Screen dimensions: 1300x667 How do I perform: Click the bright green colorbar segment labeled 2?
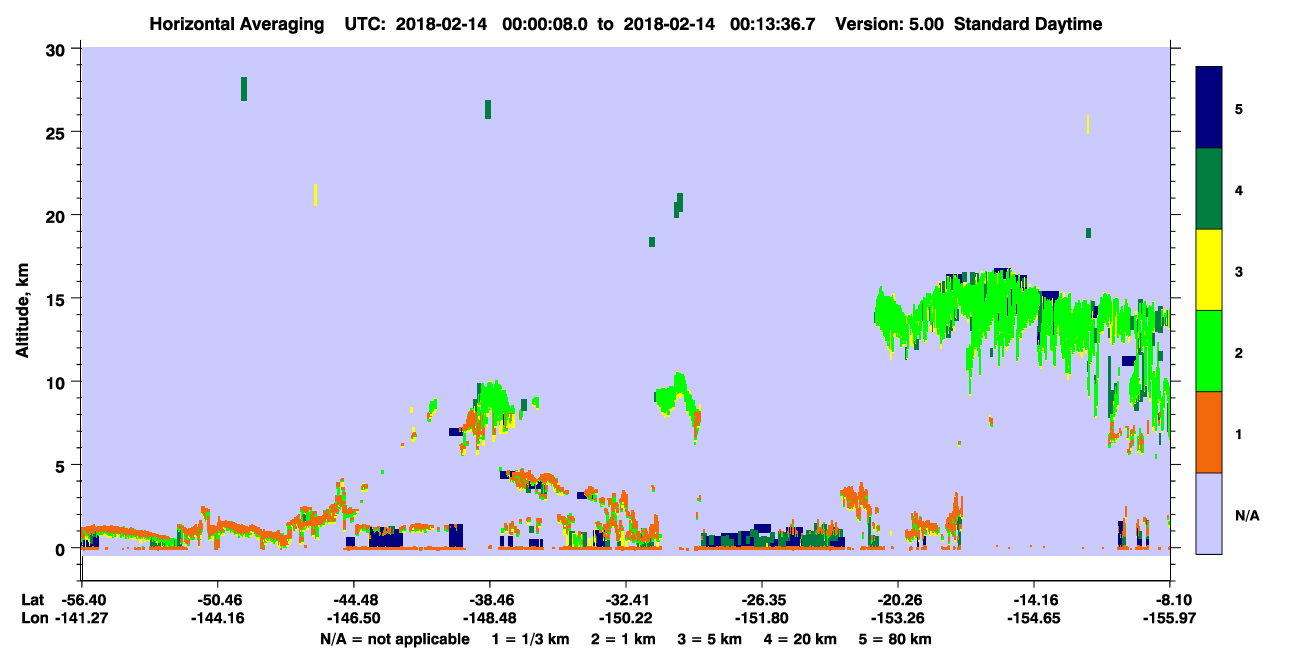(1209, 351)
